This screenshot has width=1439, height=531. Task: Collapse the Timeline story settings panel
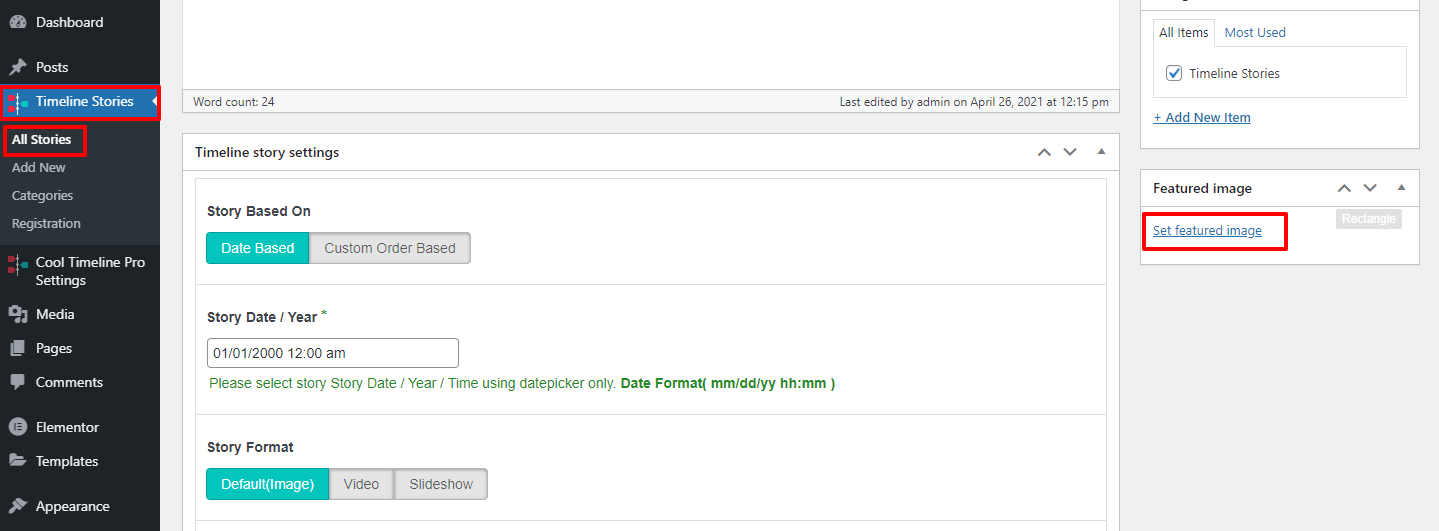(x=1101, y=152)
